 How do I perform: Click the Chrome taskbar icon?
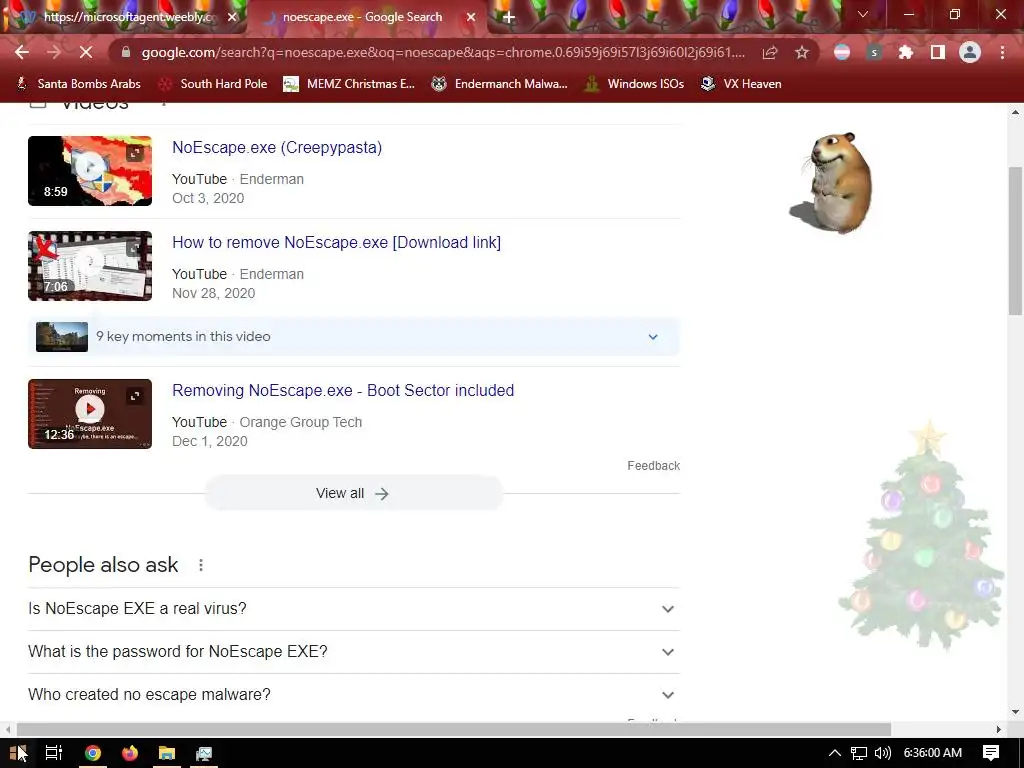pos(93,753)
